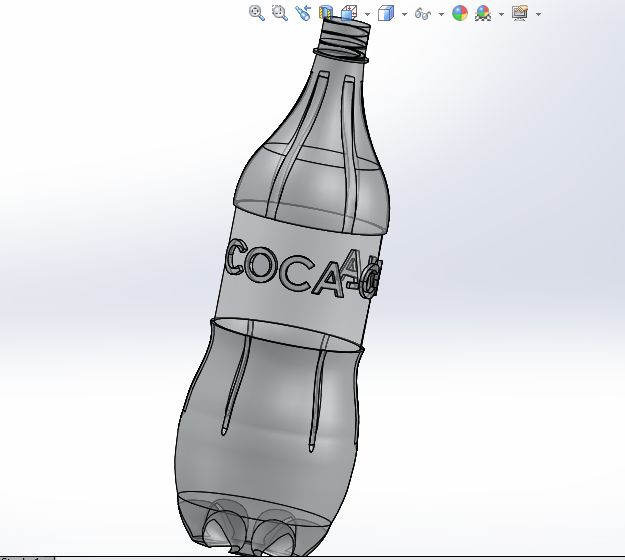The width and height of the screenshot is (625, 560).
Task: Click the Apply Scene icon
Action: 483,13
